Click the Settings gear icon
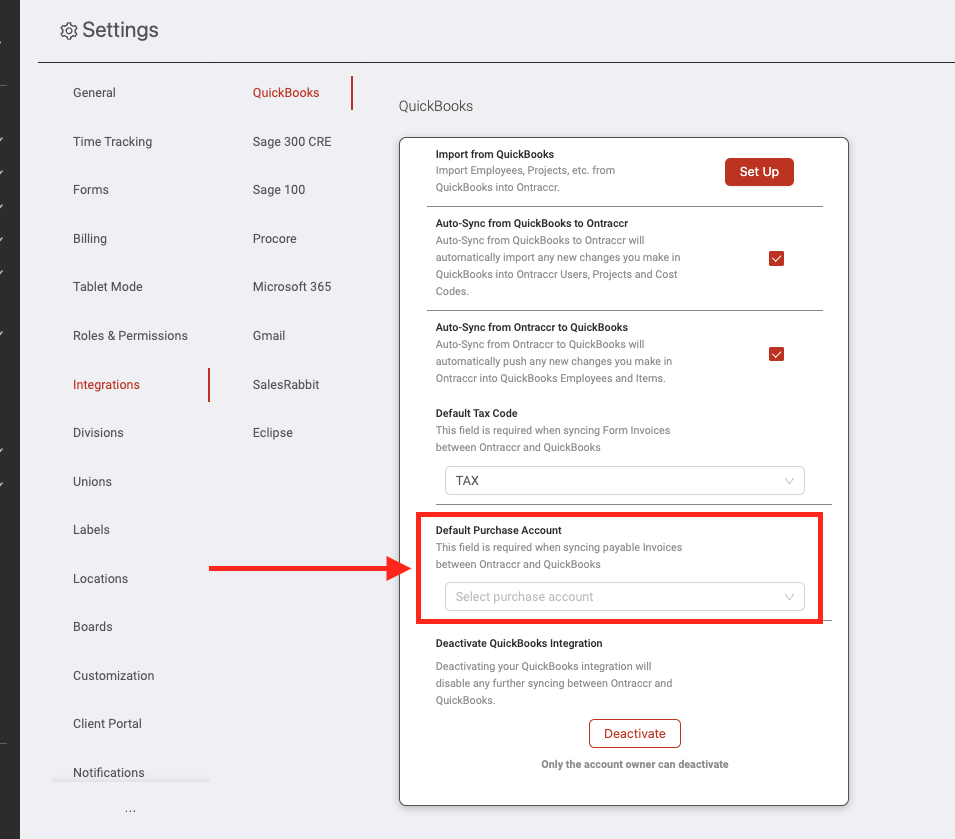The width and height of the screenshot is (955, 839). tap(68, 31)
